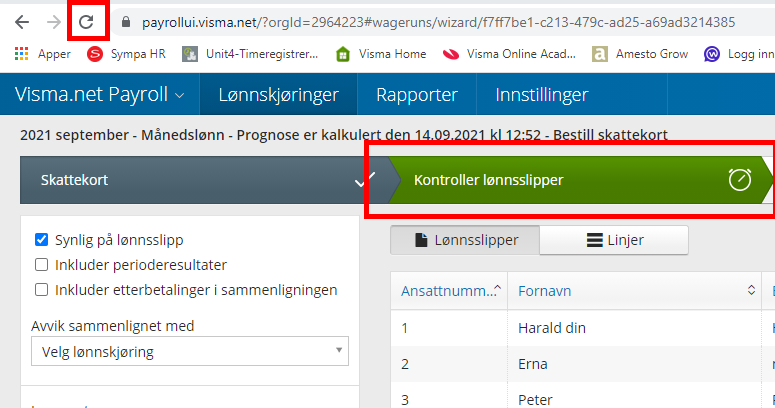775x408 pixels.
Task: Uncheck Synlig på lønnsslipp checkbox
Action: pyautogui.click(x=42, y=240)
